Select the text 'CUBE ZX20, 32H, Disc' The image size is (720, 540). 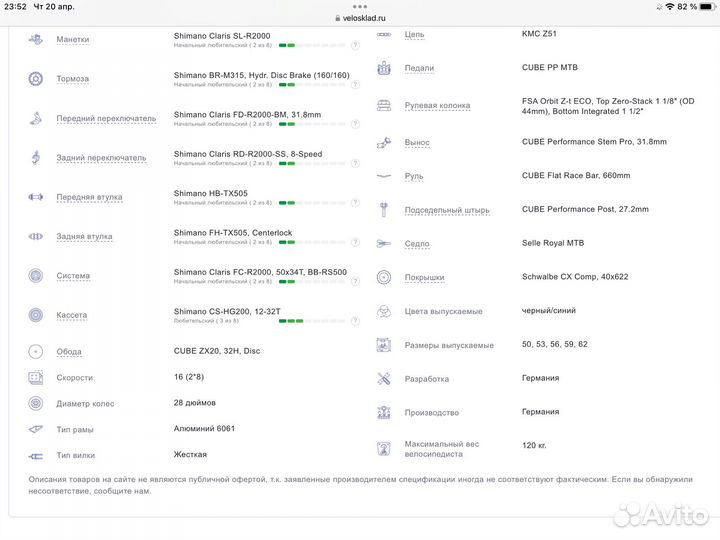[x=217, y=351]
